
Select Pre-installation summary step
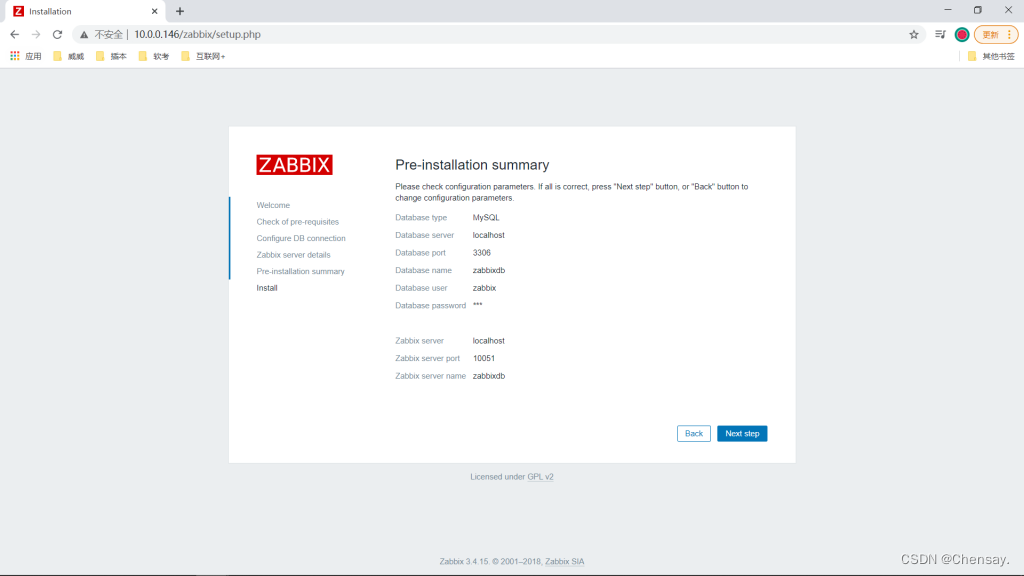pos(300,272)
